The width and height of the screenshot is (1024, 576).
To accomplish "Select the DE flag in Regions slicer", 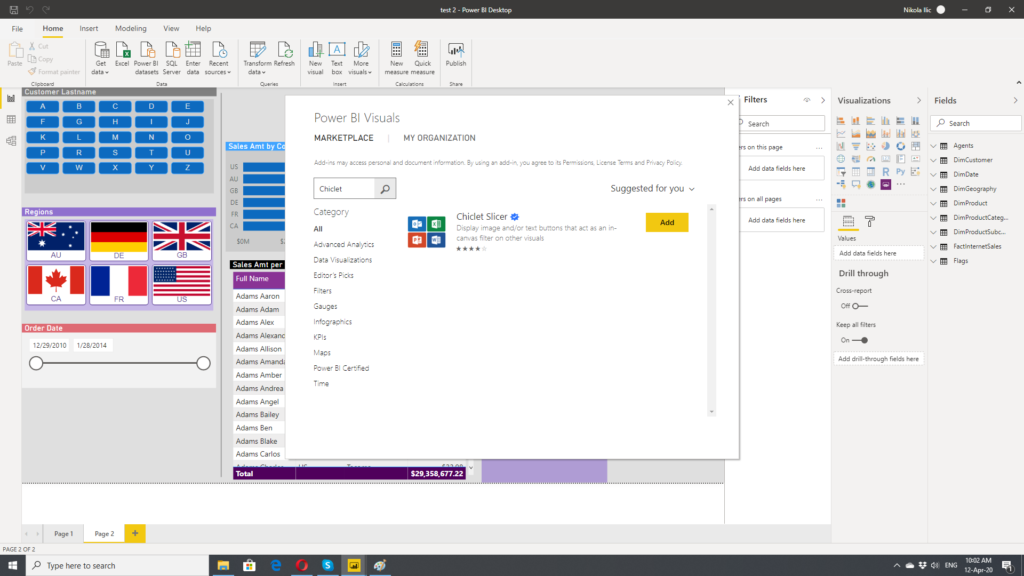I will pos(119,240).
